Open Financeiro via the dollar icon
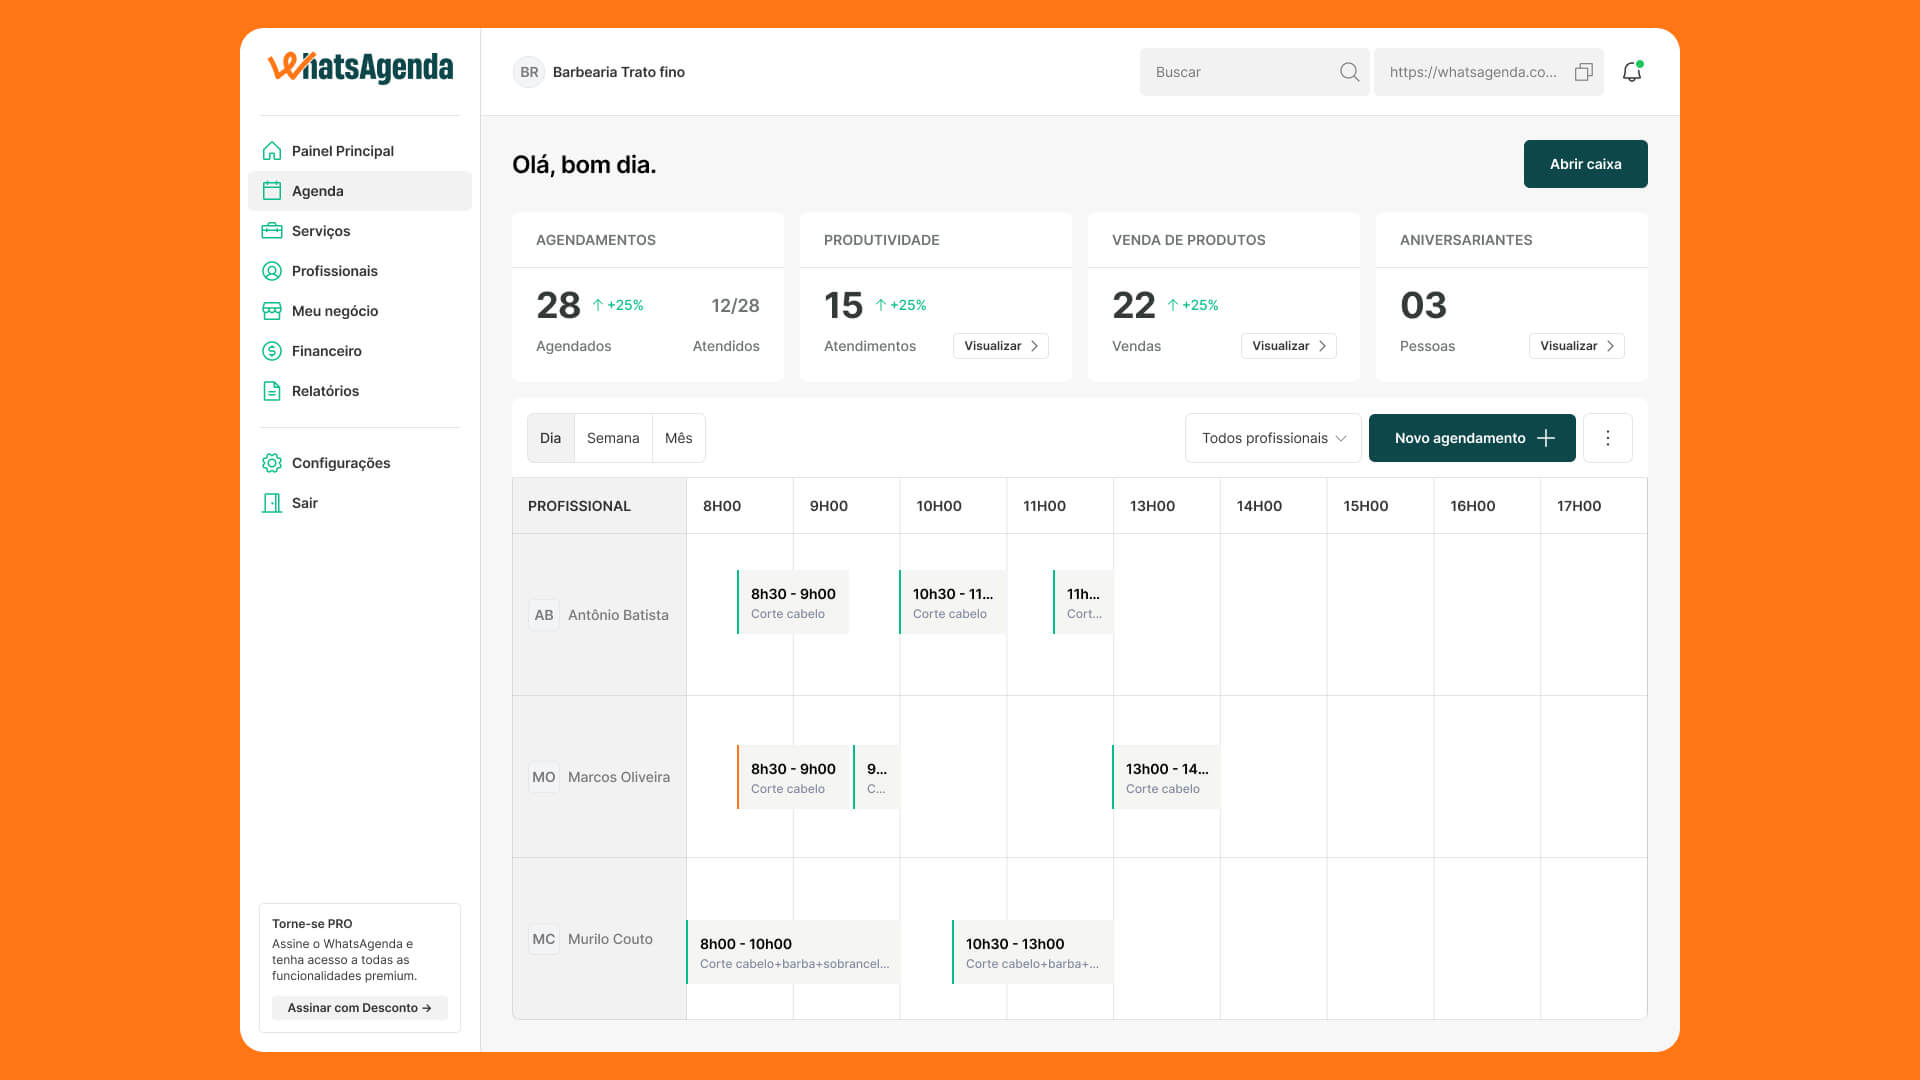 [272, 351]
